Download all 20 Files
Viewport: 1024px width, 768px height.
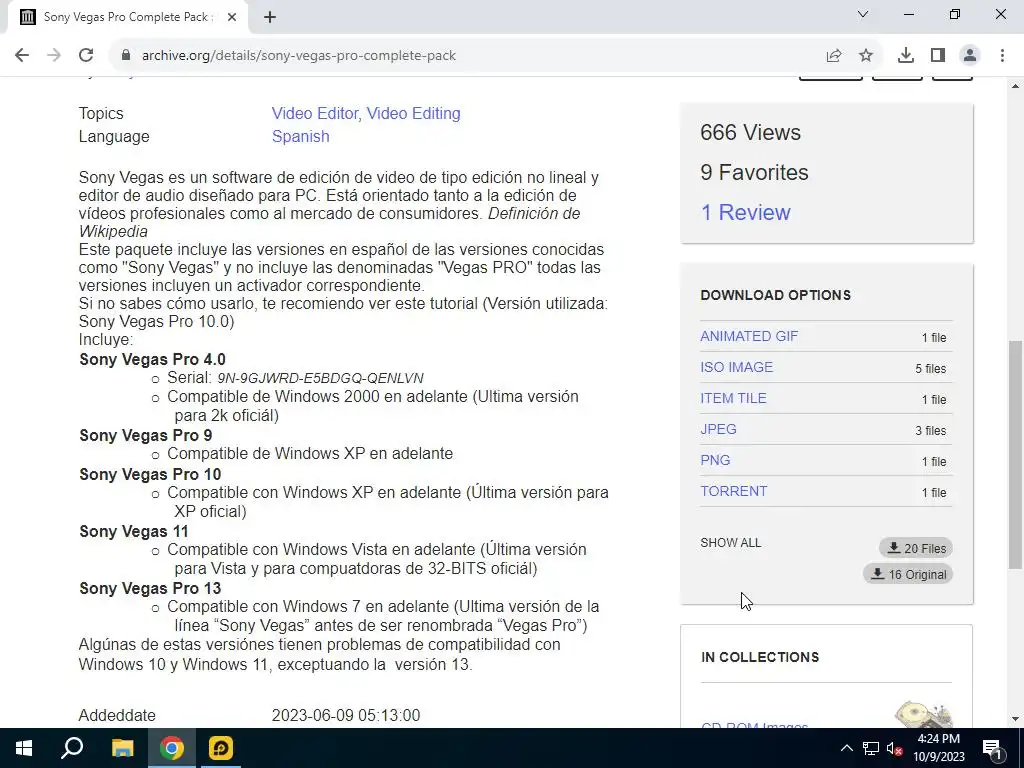click(x=916, y=549)
